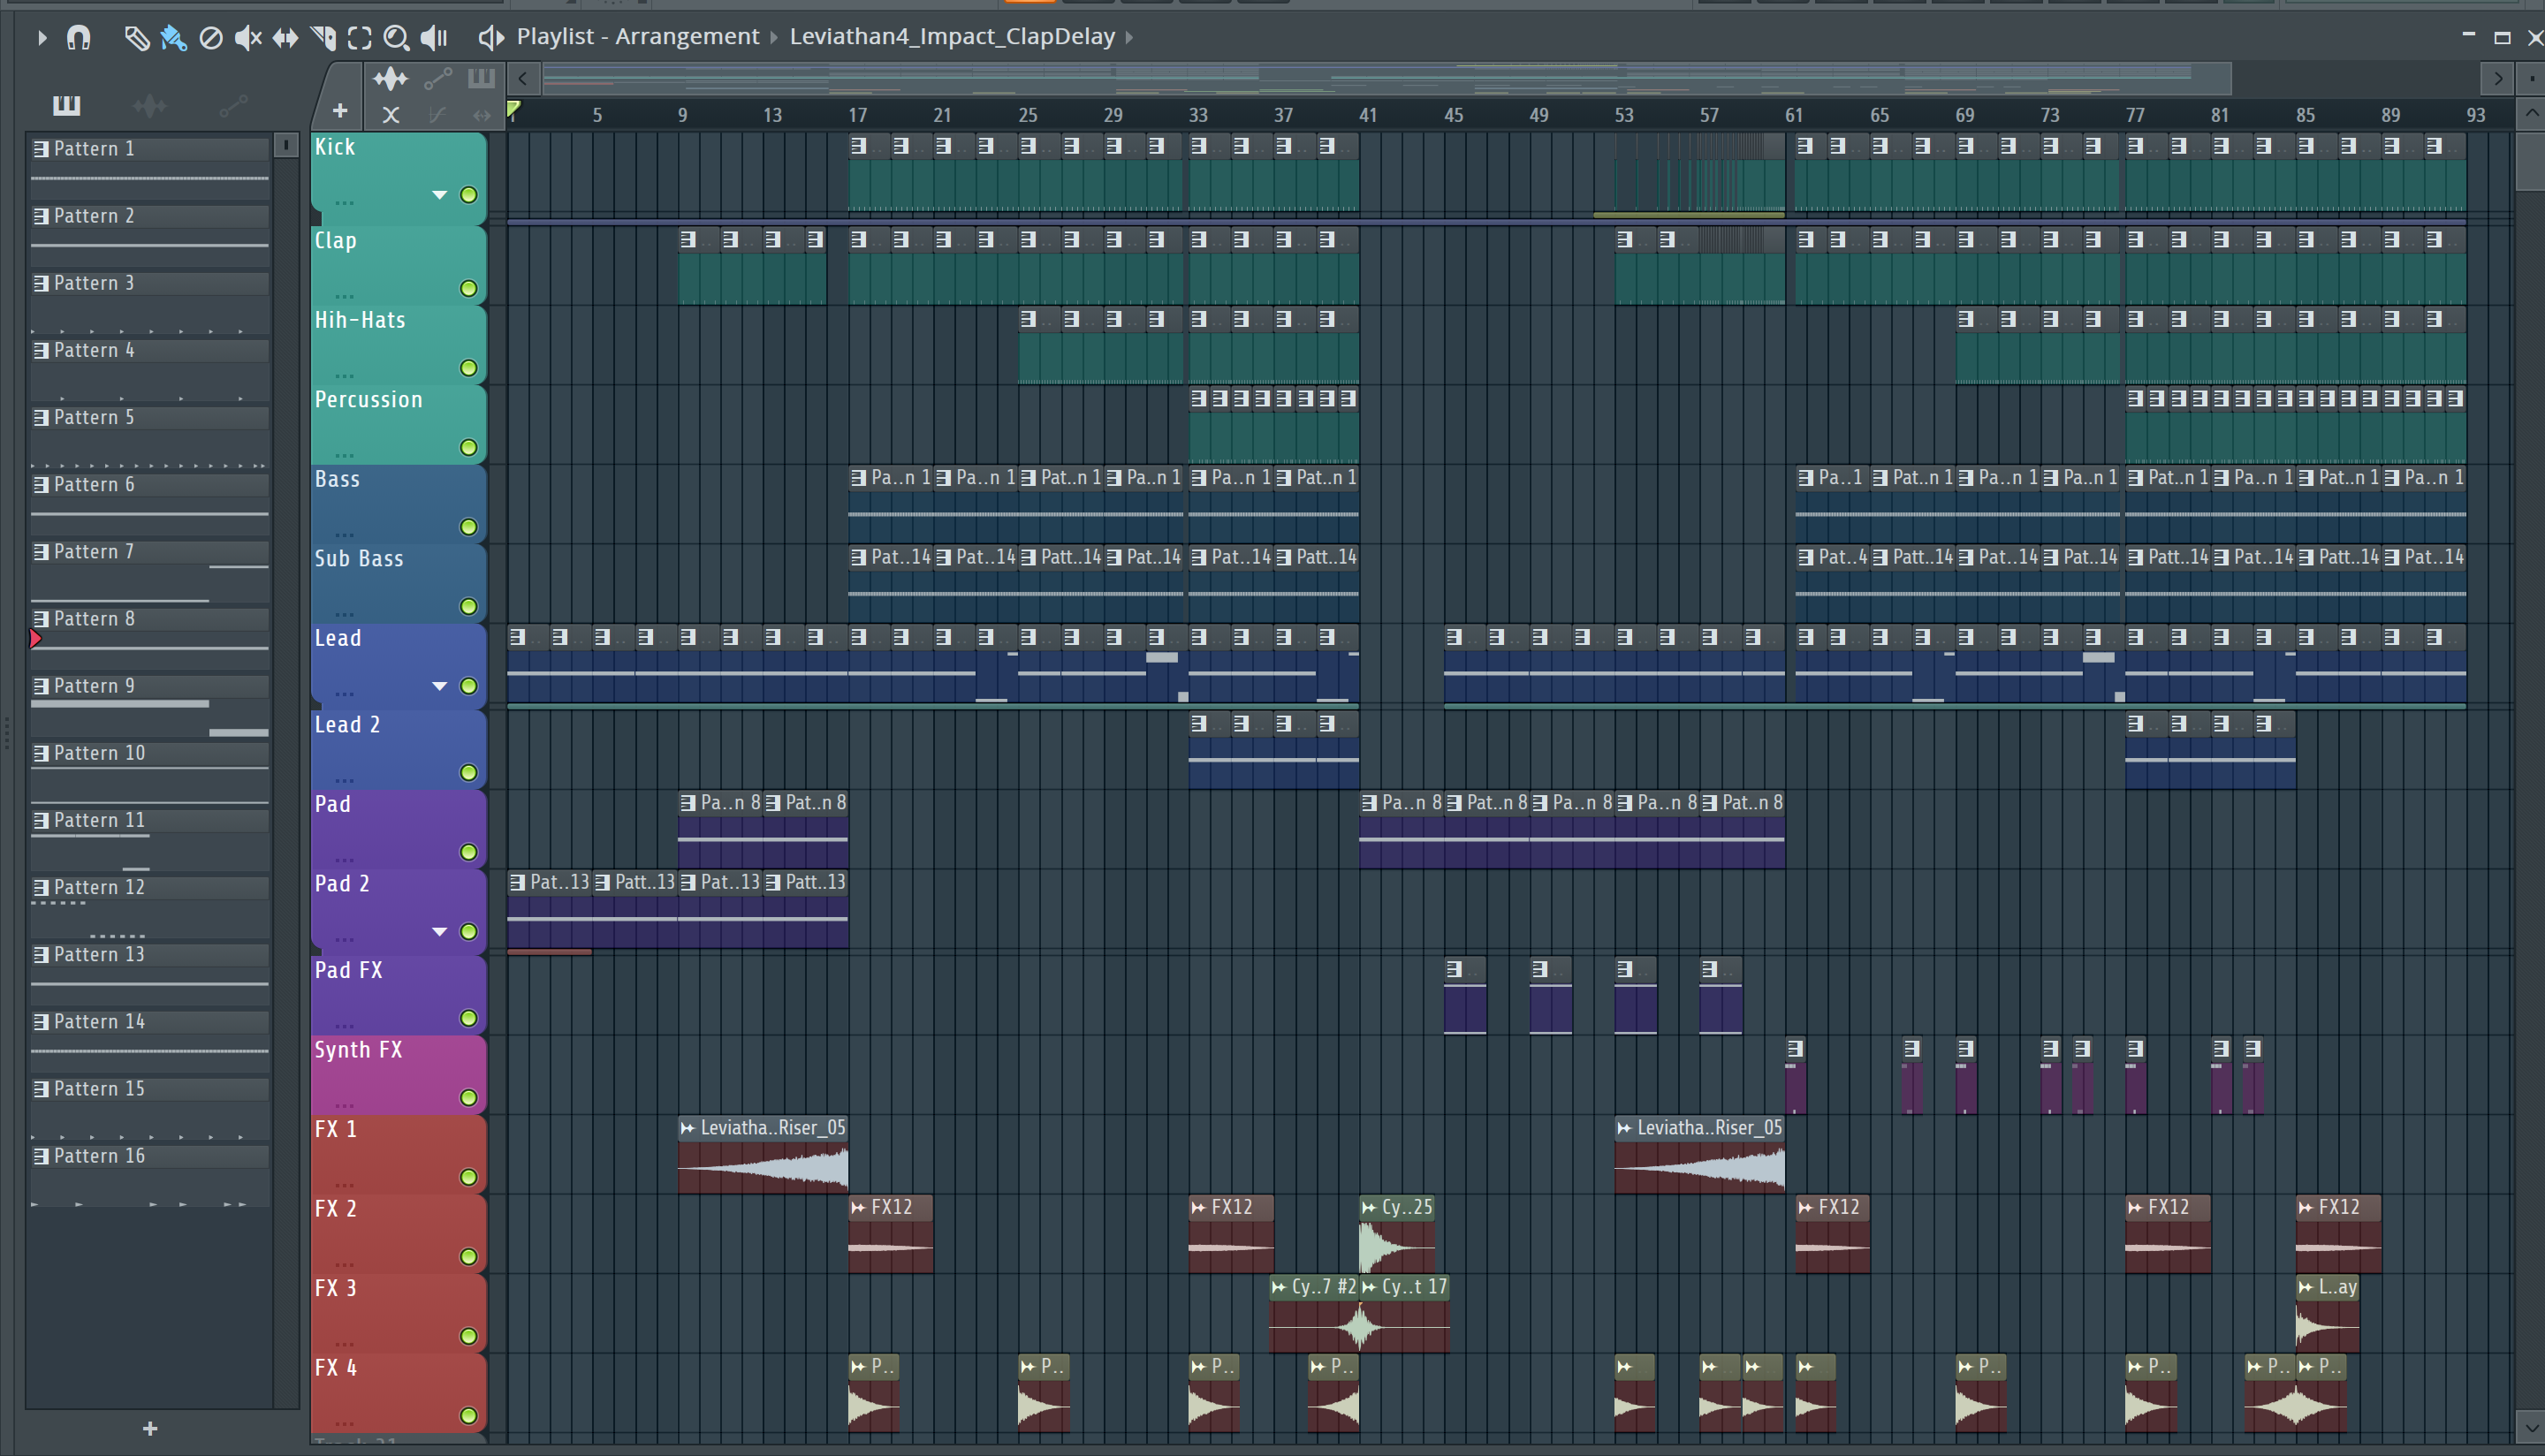Focus audio clips with waveform icon
This screenshot has width=2545, height=1456.
(x=390, y=79)
